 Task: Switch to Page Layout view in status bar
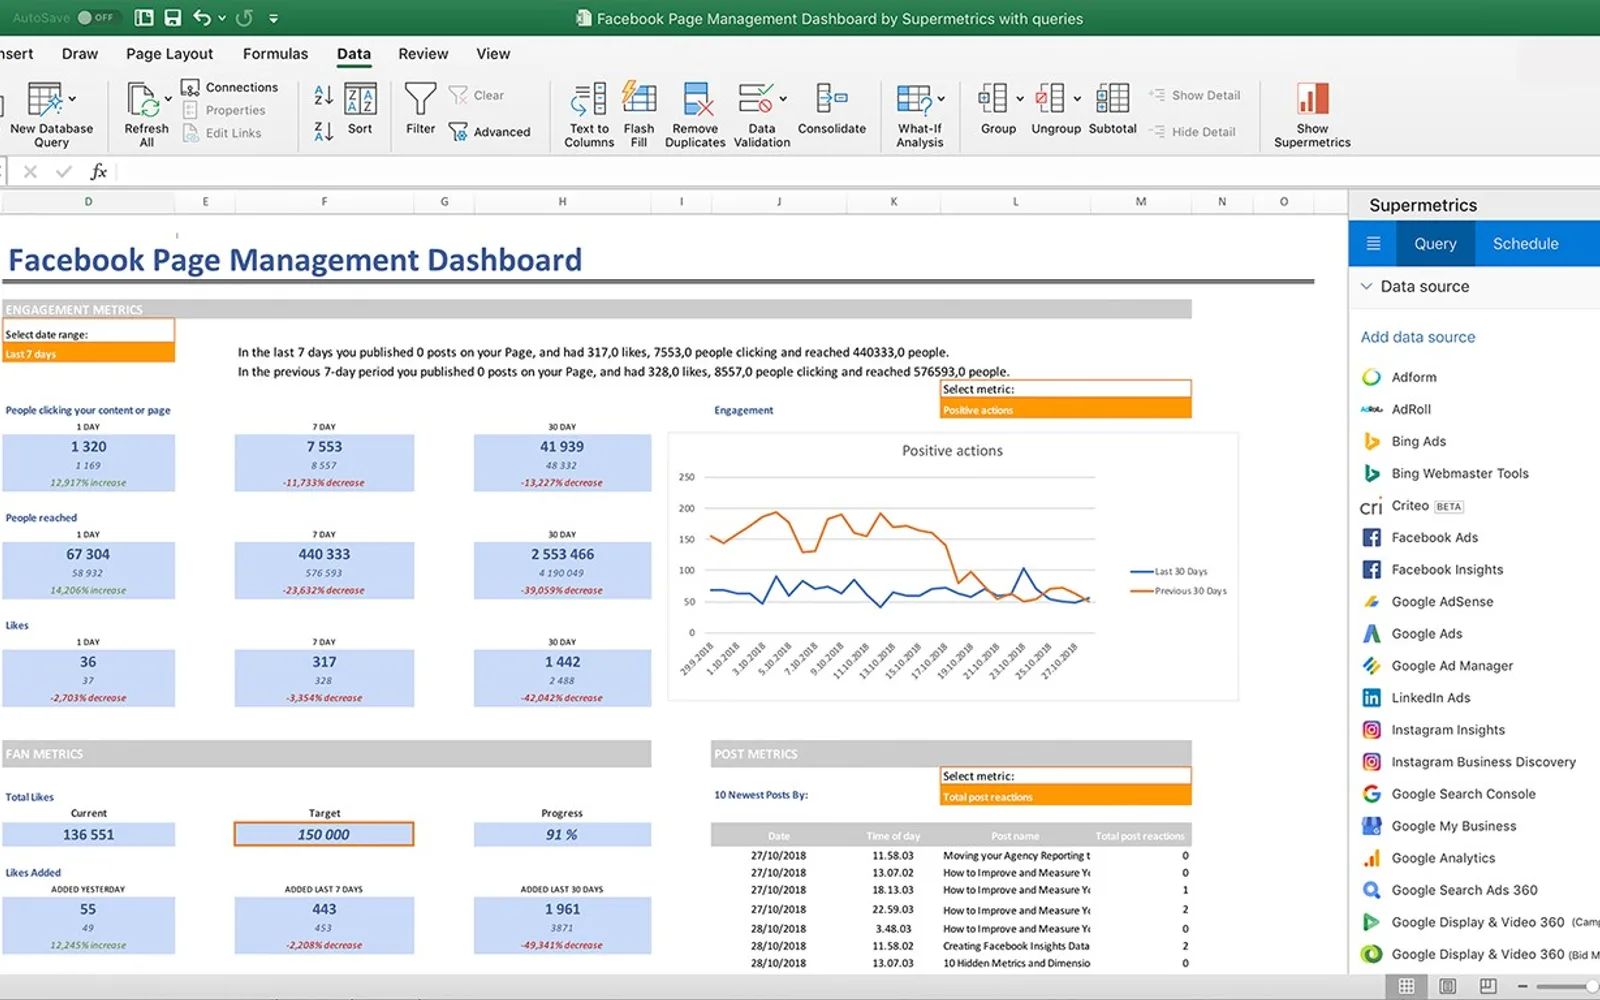[x=1447, y=986]
